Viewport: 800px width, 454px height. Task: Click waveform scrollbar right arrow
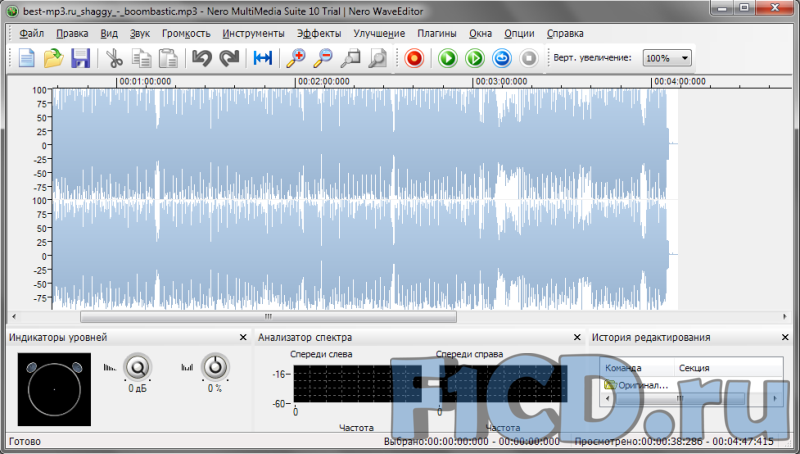pos(785,317)
